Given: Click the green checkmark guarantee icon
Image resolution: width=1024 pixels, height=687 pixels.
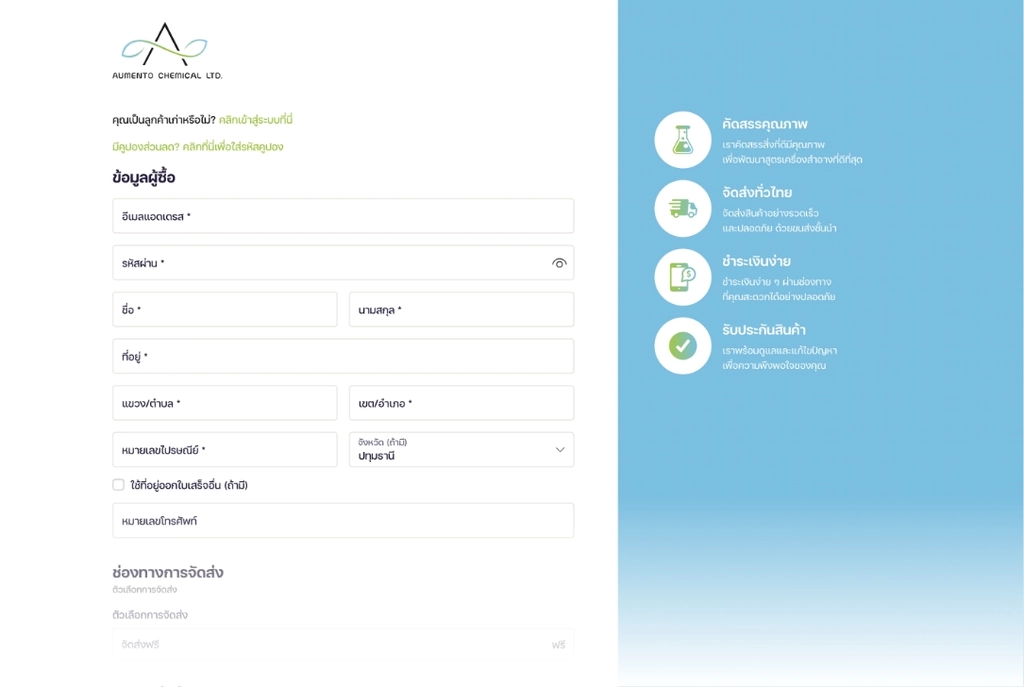Looking at the screenshot, I should [x=682, y=345].
